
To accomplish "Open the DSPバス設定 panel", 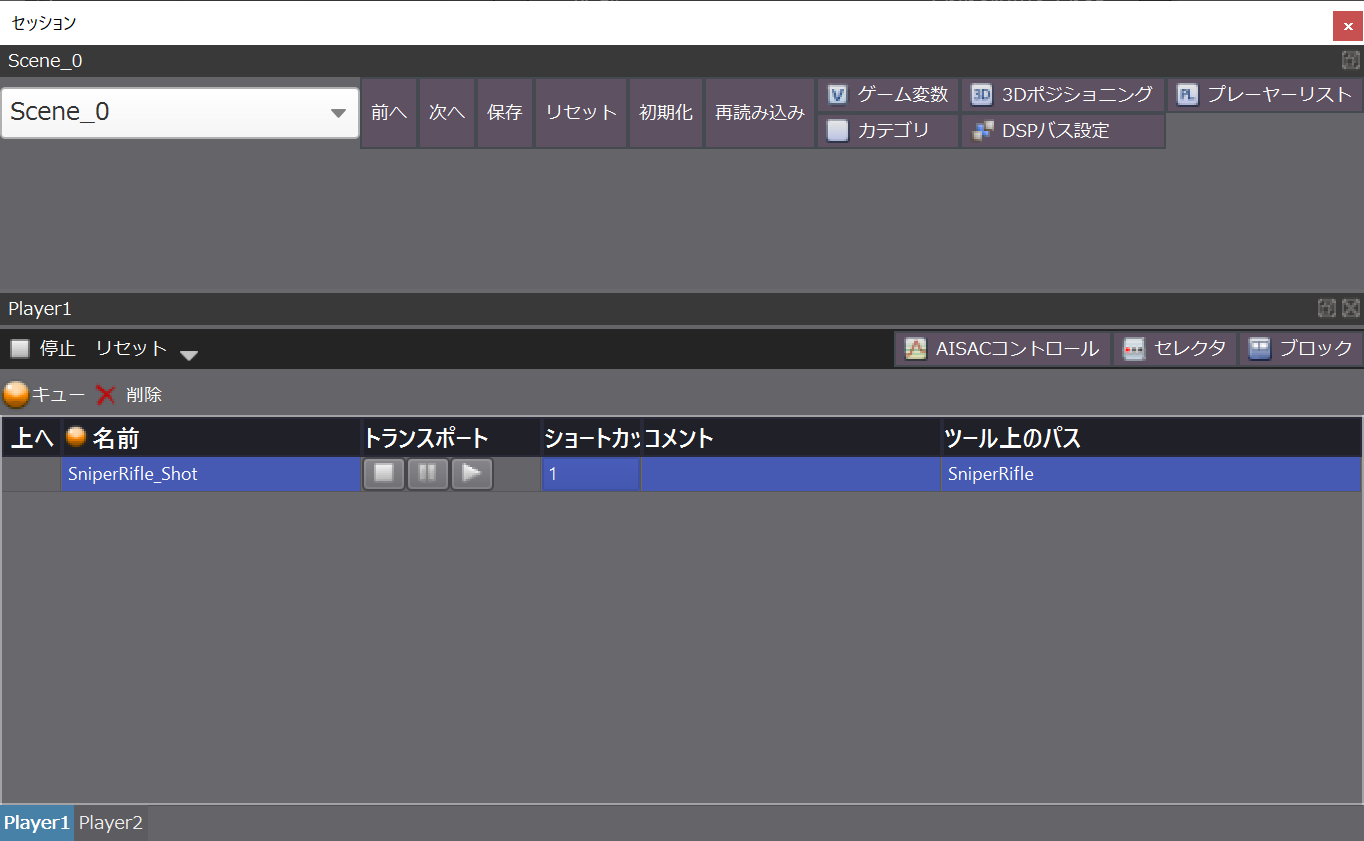I will click(x=1063, y=130).
